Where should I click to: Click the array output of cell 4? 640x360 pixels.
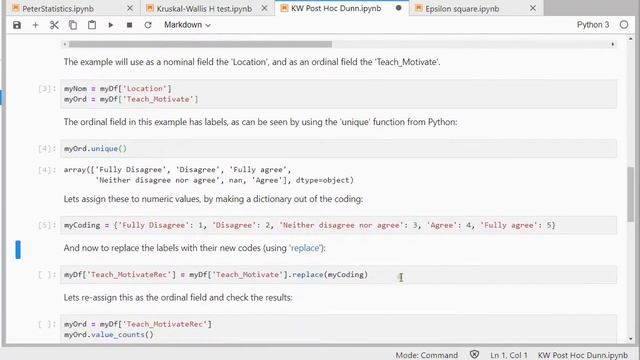(x=209, y=175)
